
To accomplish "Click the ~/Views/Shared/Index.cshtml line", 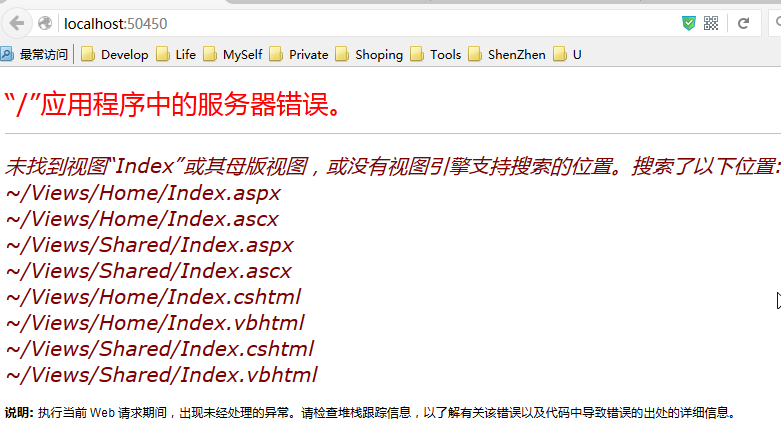I will tap(160, 348).
